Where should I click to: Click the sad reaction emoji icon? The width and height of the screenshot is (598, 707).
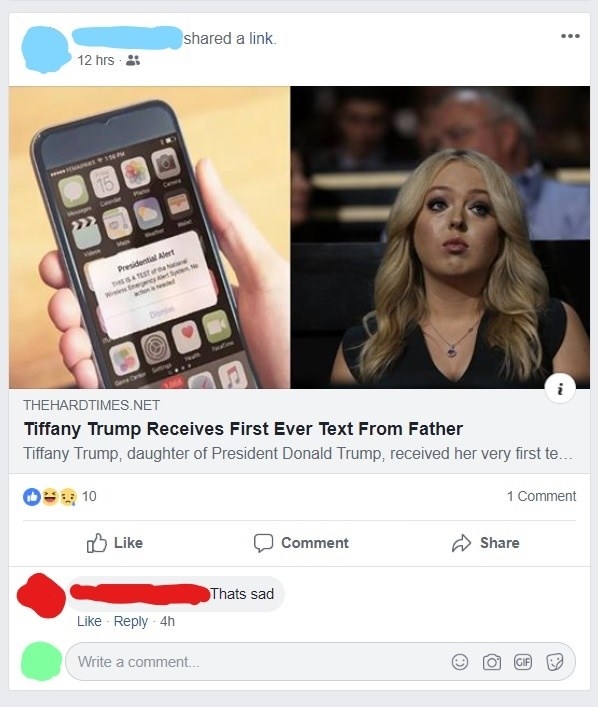pos(68,496)
